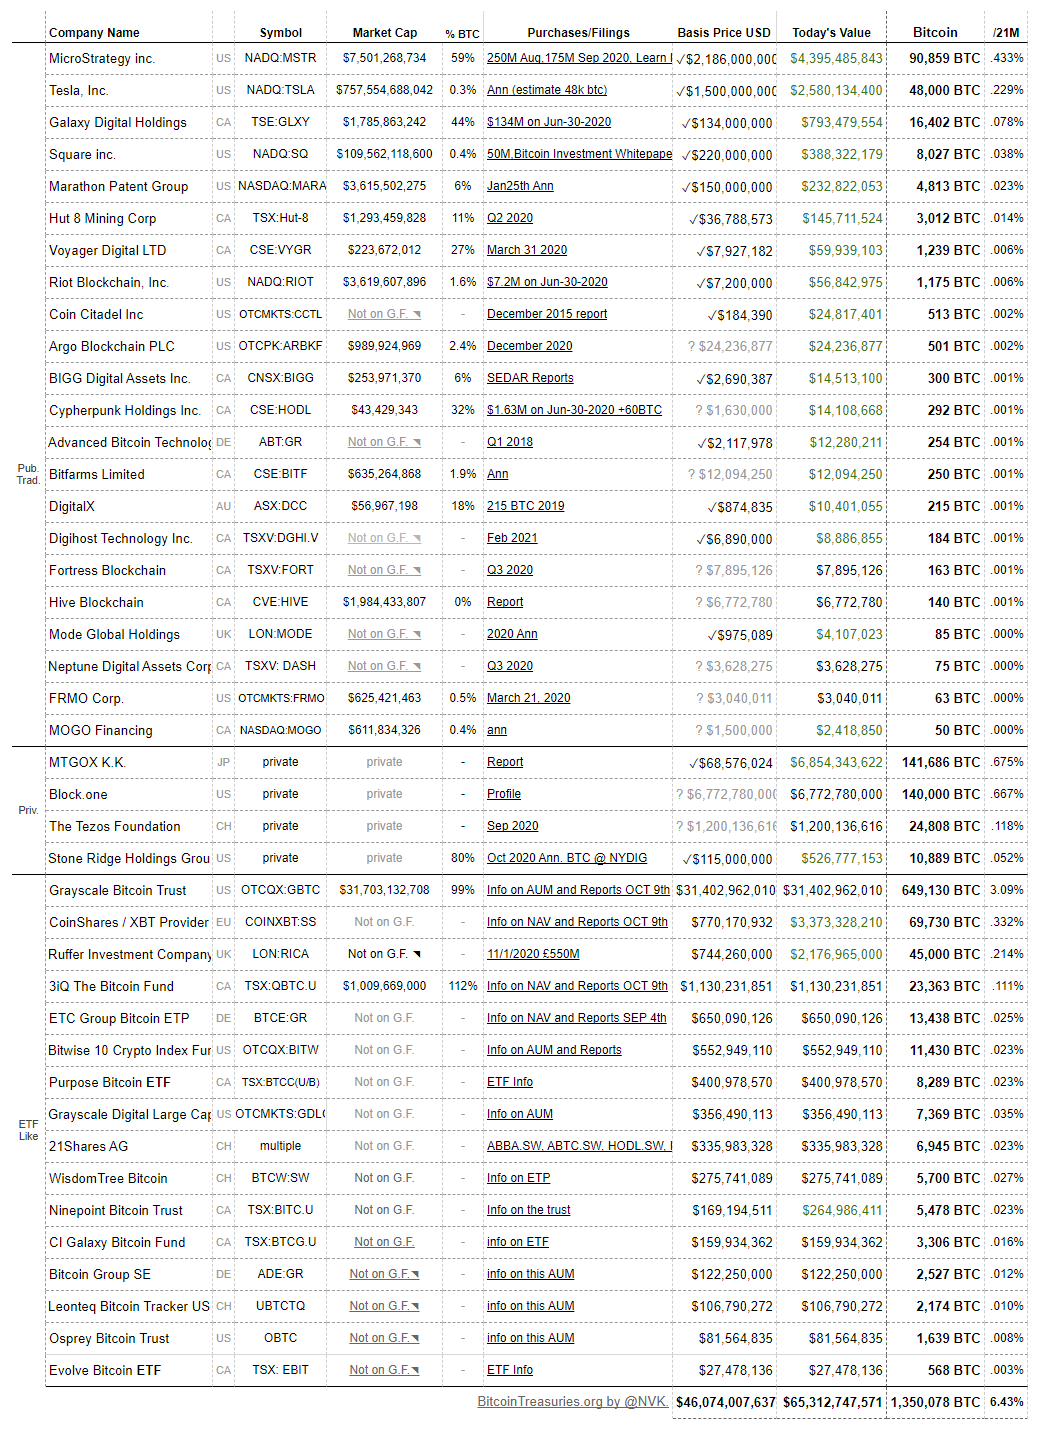Viewport: 1050px width, 1440px height.
Task: Open Purpose Bitcoin ETF 'ETF Info' link
Action: (510, 1082)
